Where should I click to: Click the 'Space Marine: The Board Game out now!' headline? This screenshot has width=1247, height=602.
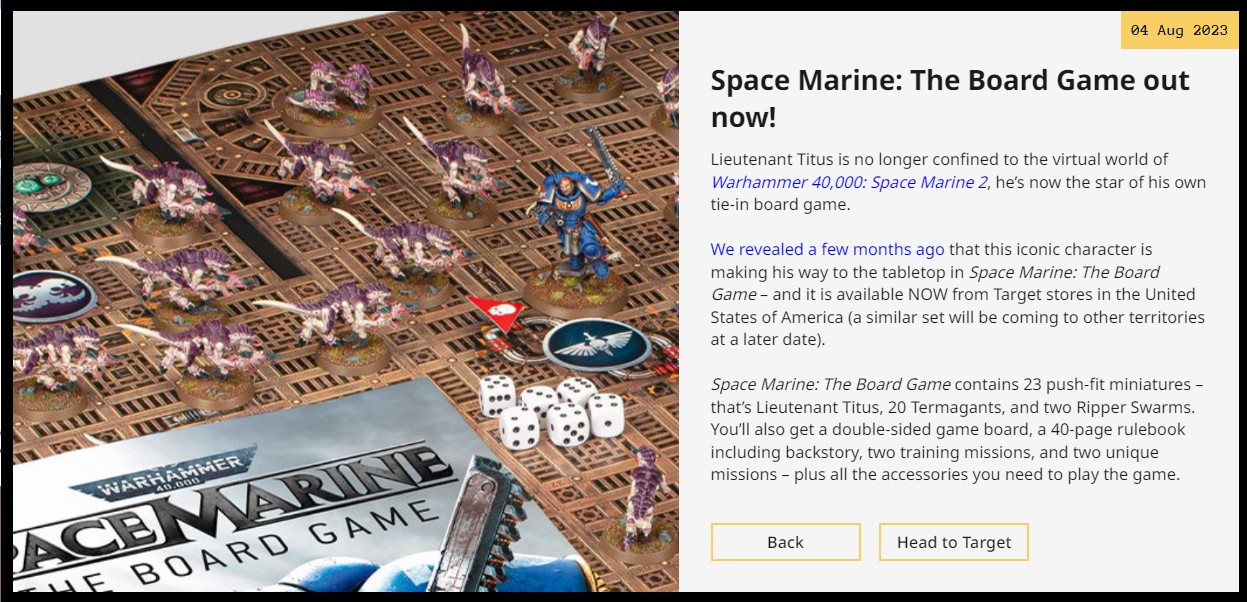tap(950, 98)
